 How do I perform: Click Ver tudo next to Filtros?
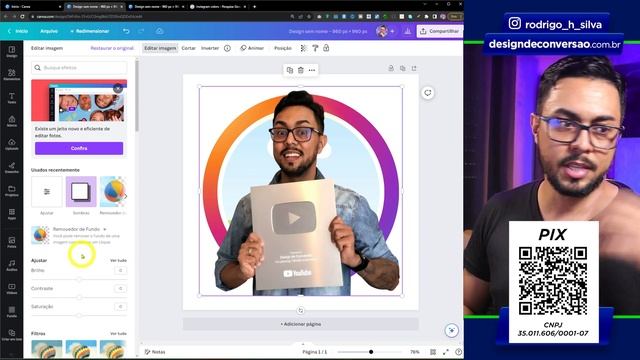pos(118,334)
